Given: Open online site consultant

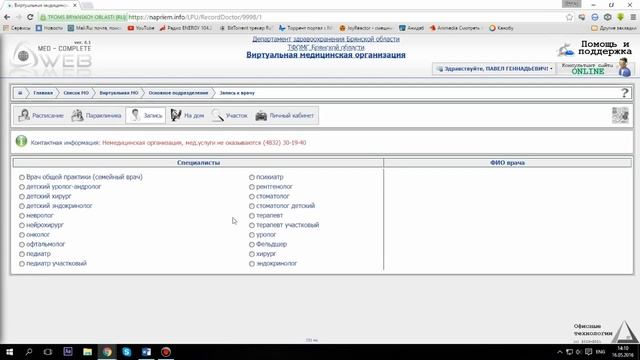Looking at the screenshot, I should tap(596, 68).
